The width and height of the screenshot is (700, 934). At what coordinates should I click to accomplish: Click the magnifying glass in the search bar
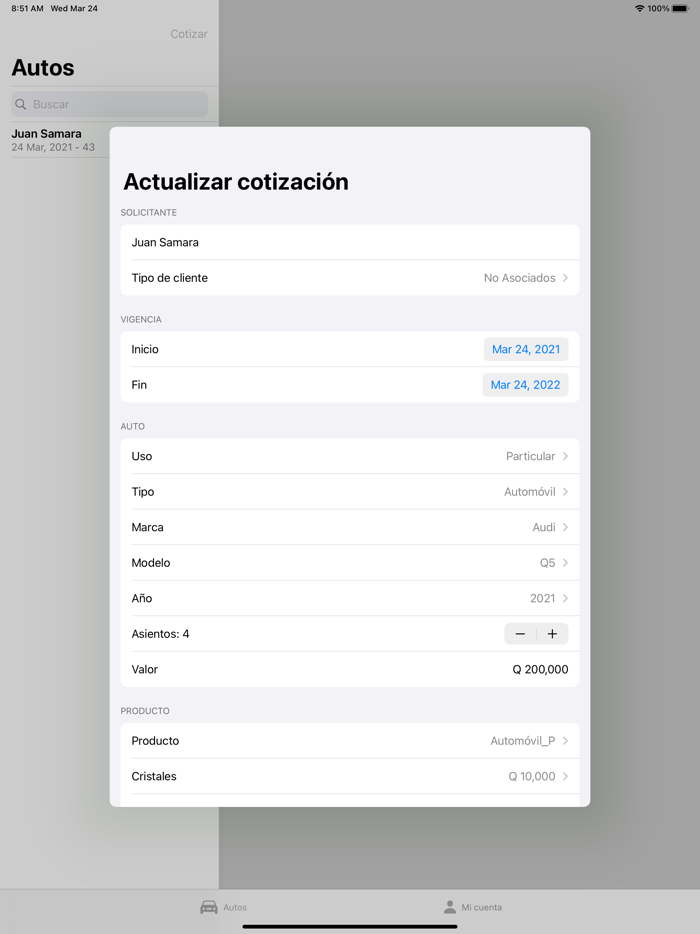pos(20,104)
